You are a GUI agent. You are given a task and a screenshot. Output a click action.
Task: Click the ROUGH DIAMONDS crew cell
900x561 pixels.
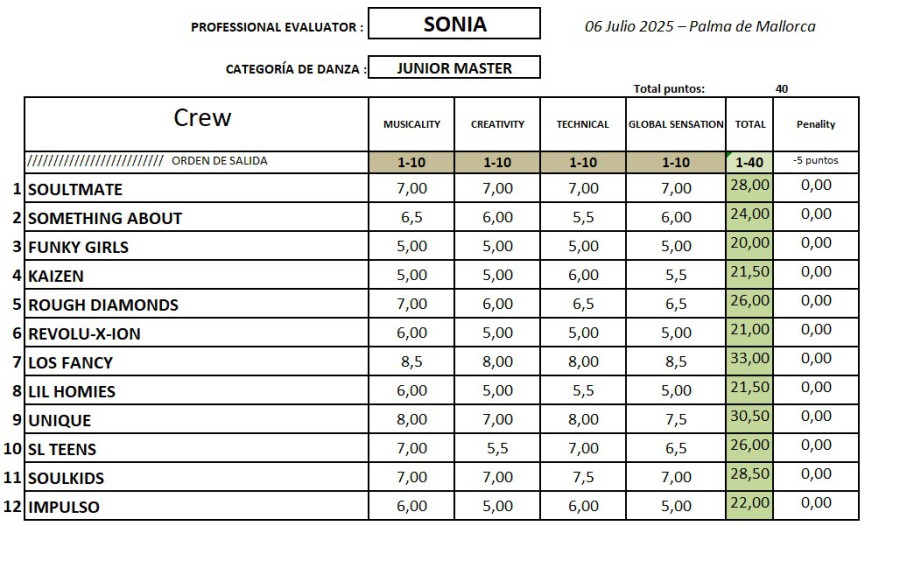197,304
